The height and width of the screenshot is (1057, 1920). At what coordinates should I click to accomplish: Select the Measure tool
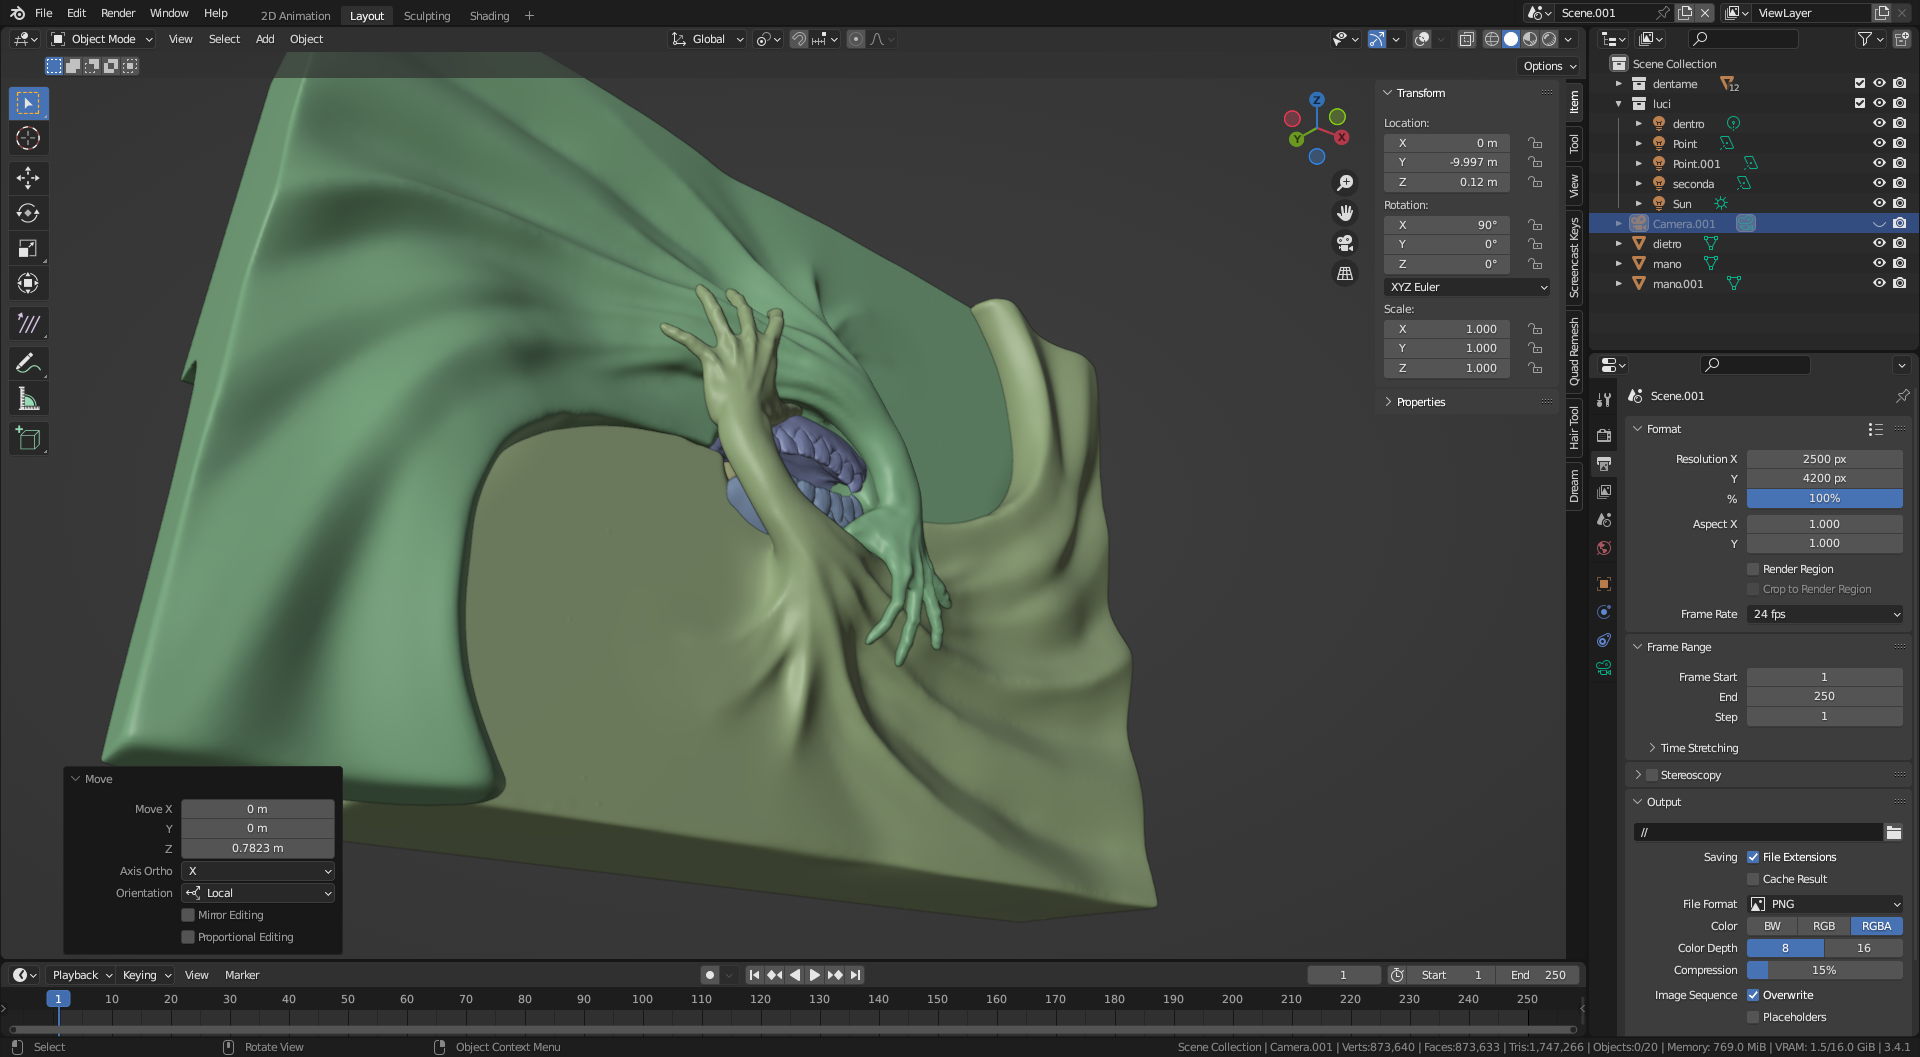(28, 400)
